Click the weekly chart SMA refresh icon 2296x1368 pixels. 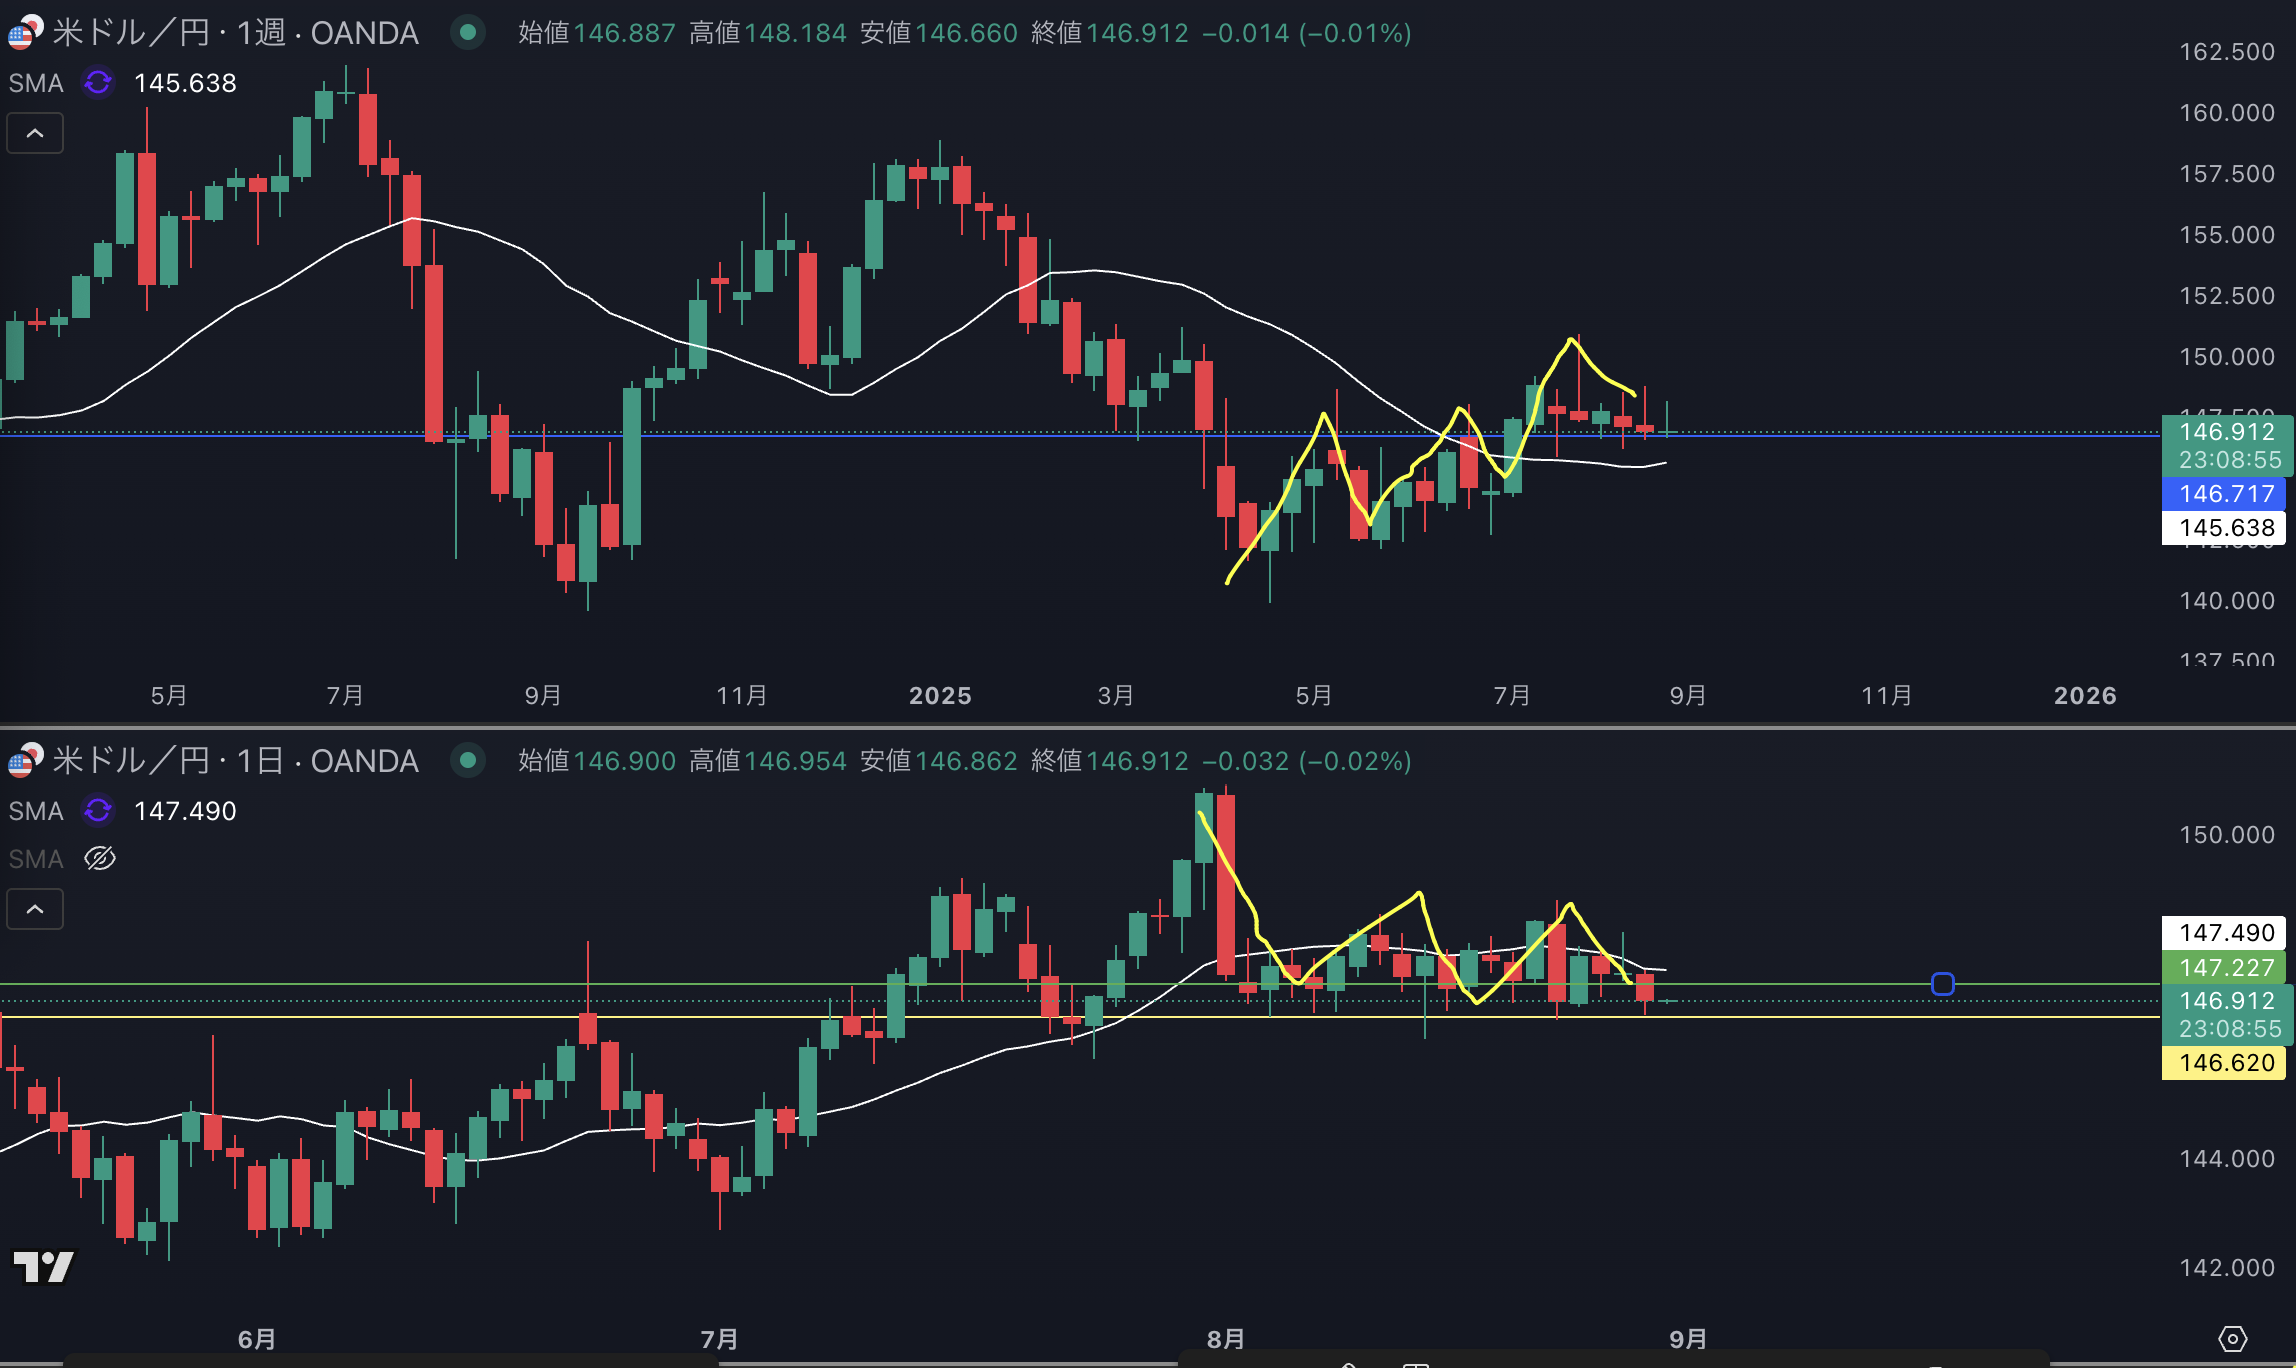tap(98, 82)
